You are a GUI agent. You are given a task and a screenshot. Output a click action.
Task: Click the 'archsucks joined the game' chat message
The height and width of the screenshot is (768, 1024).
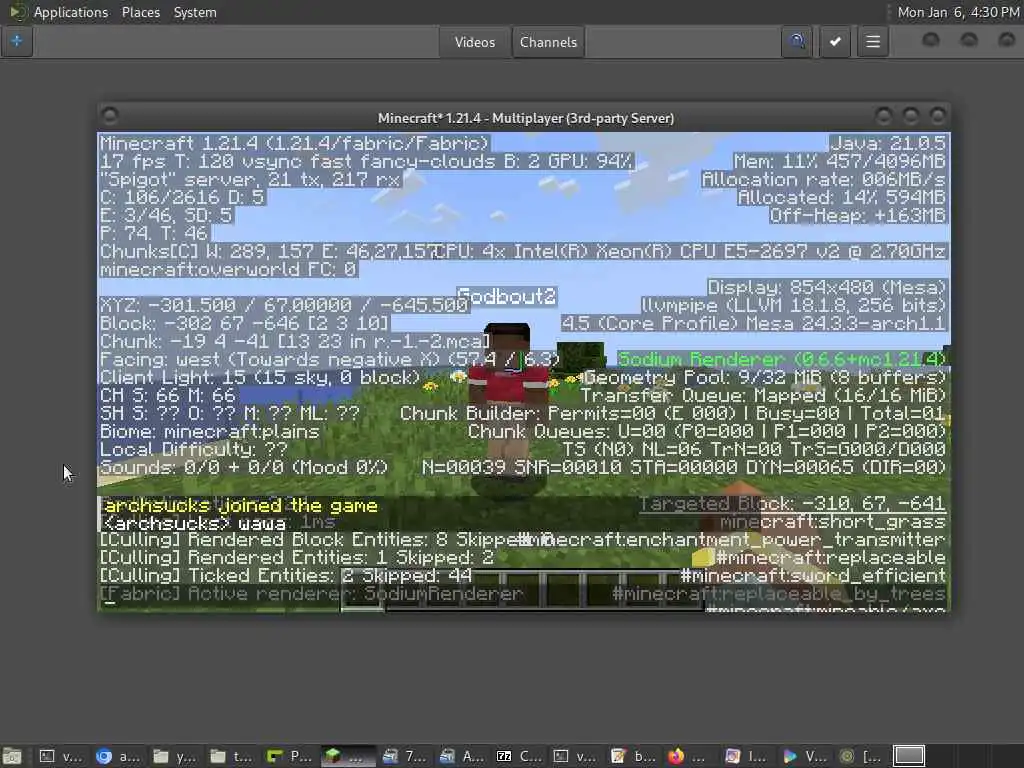coord(241,505)
